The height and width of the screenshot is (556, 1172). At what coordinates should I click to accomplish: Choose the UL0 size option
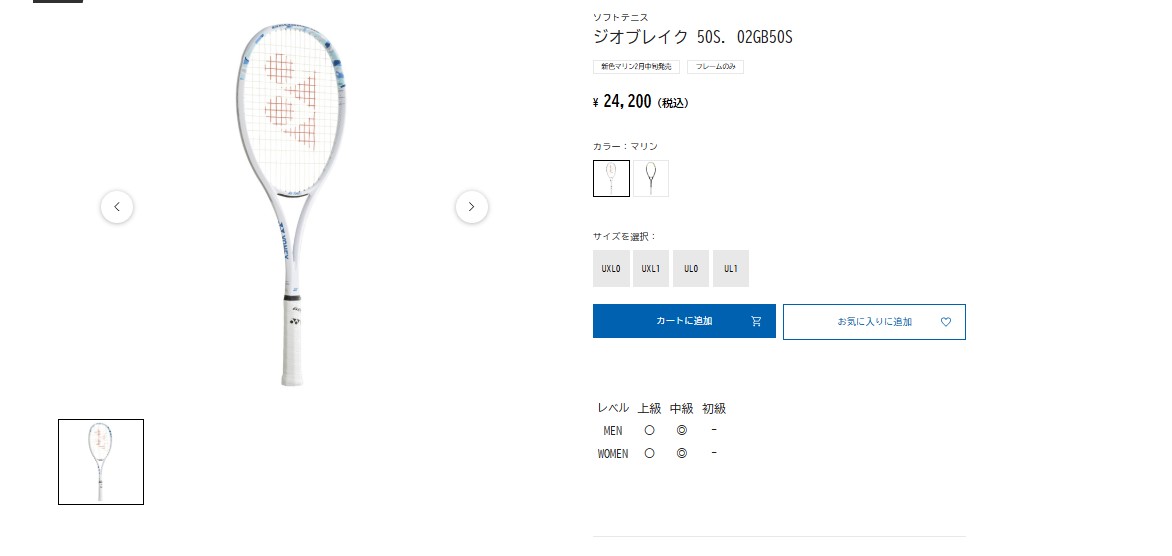point(691,268)
